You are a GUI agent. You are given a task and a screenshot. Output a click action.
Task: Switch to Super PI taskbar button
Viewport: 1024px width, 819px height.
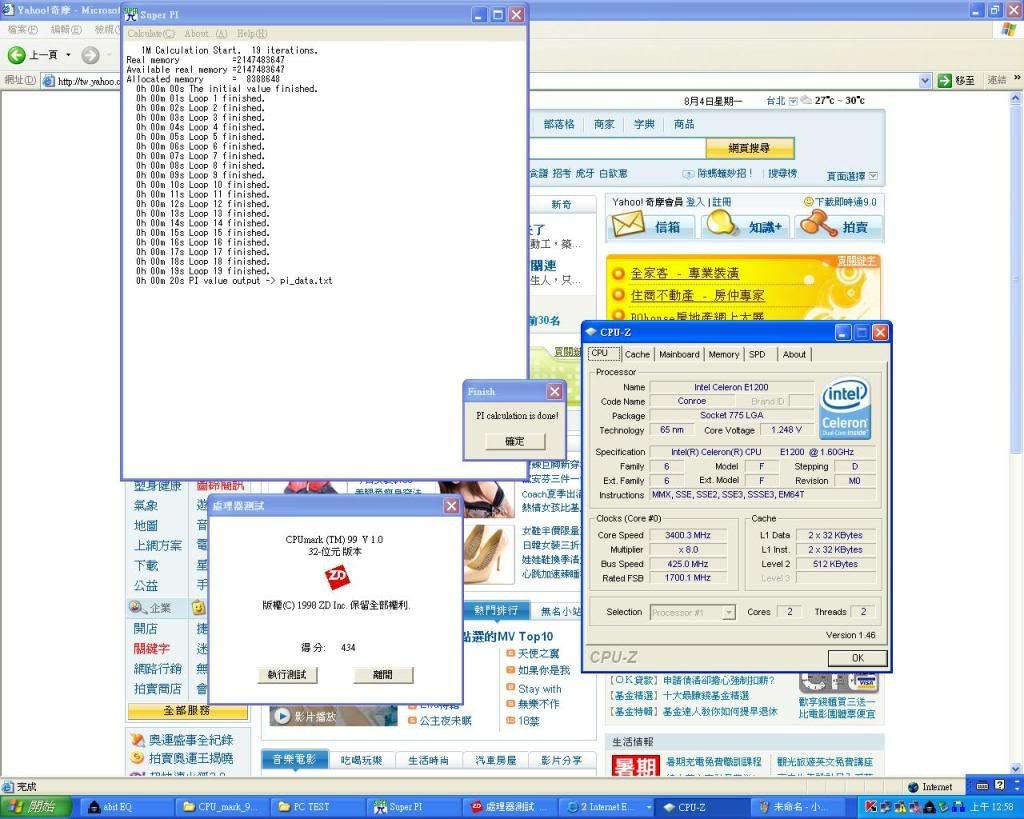point(411,807)
